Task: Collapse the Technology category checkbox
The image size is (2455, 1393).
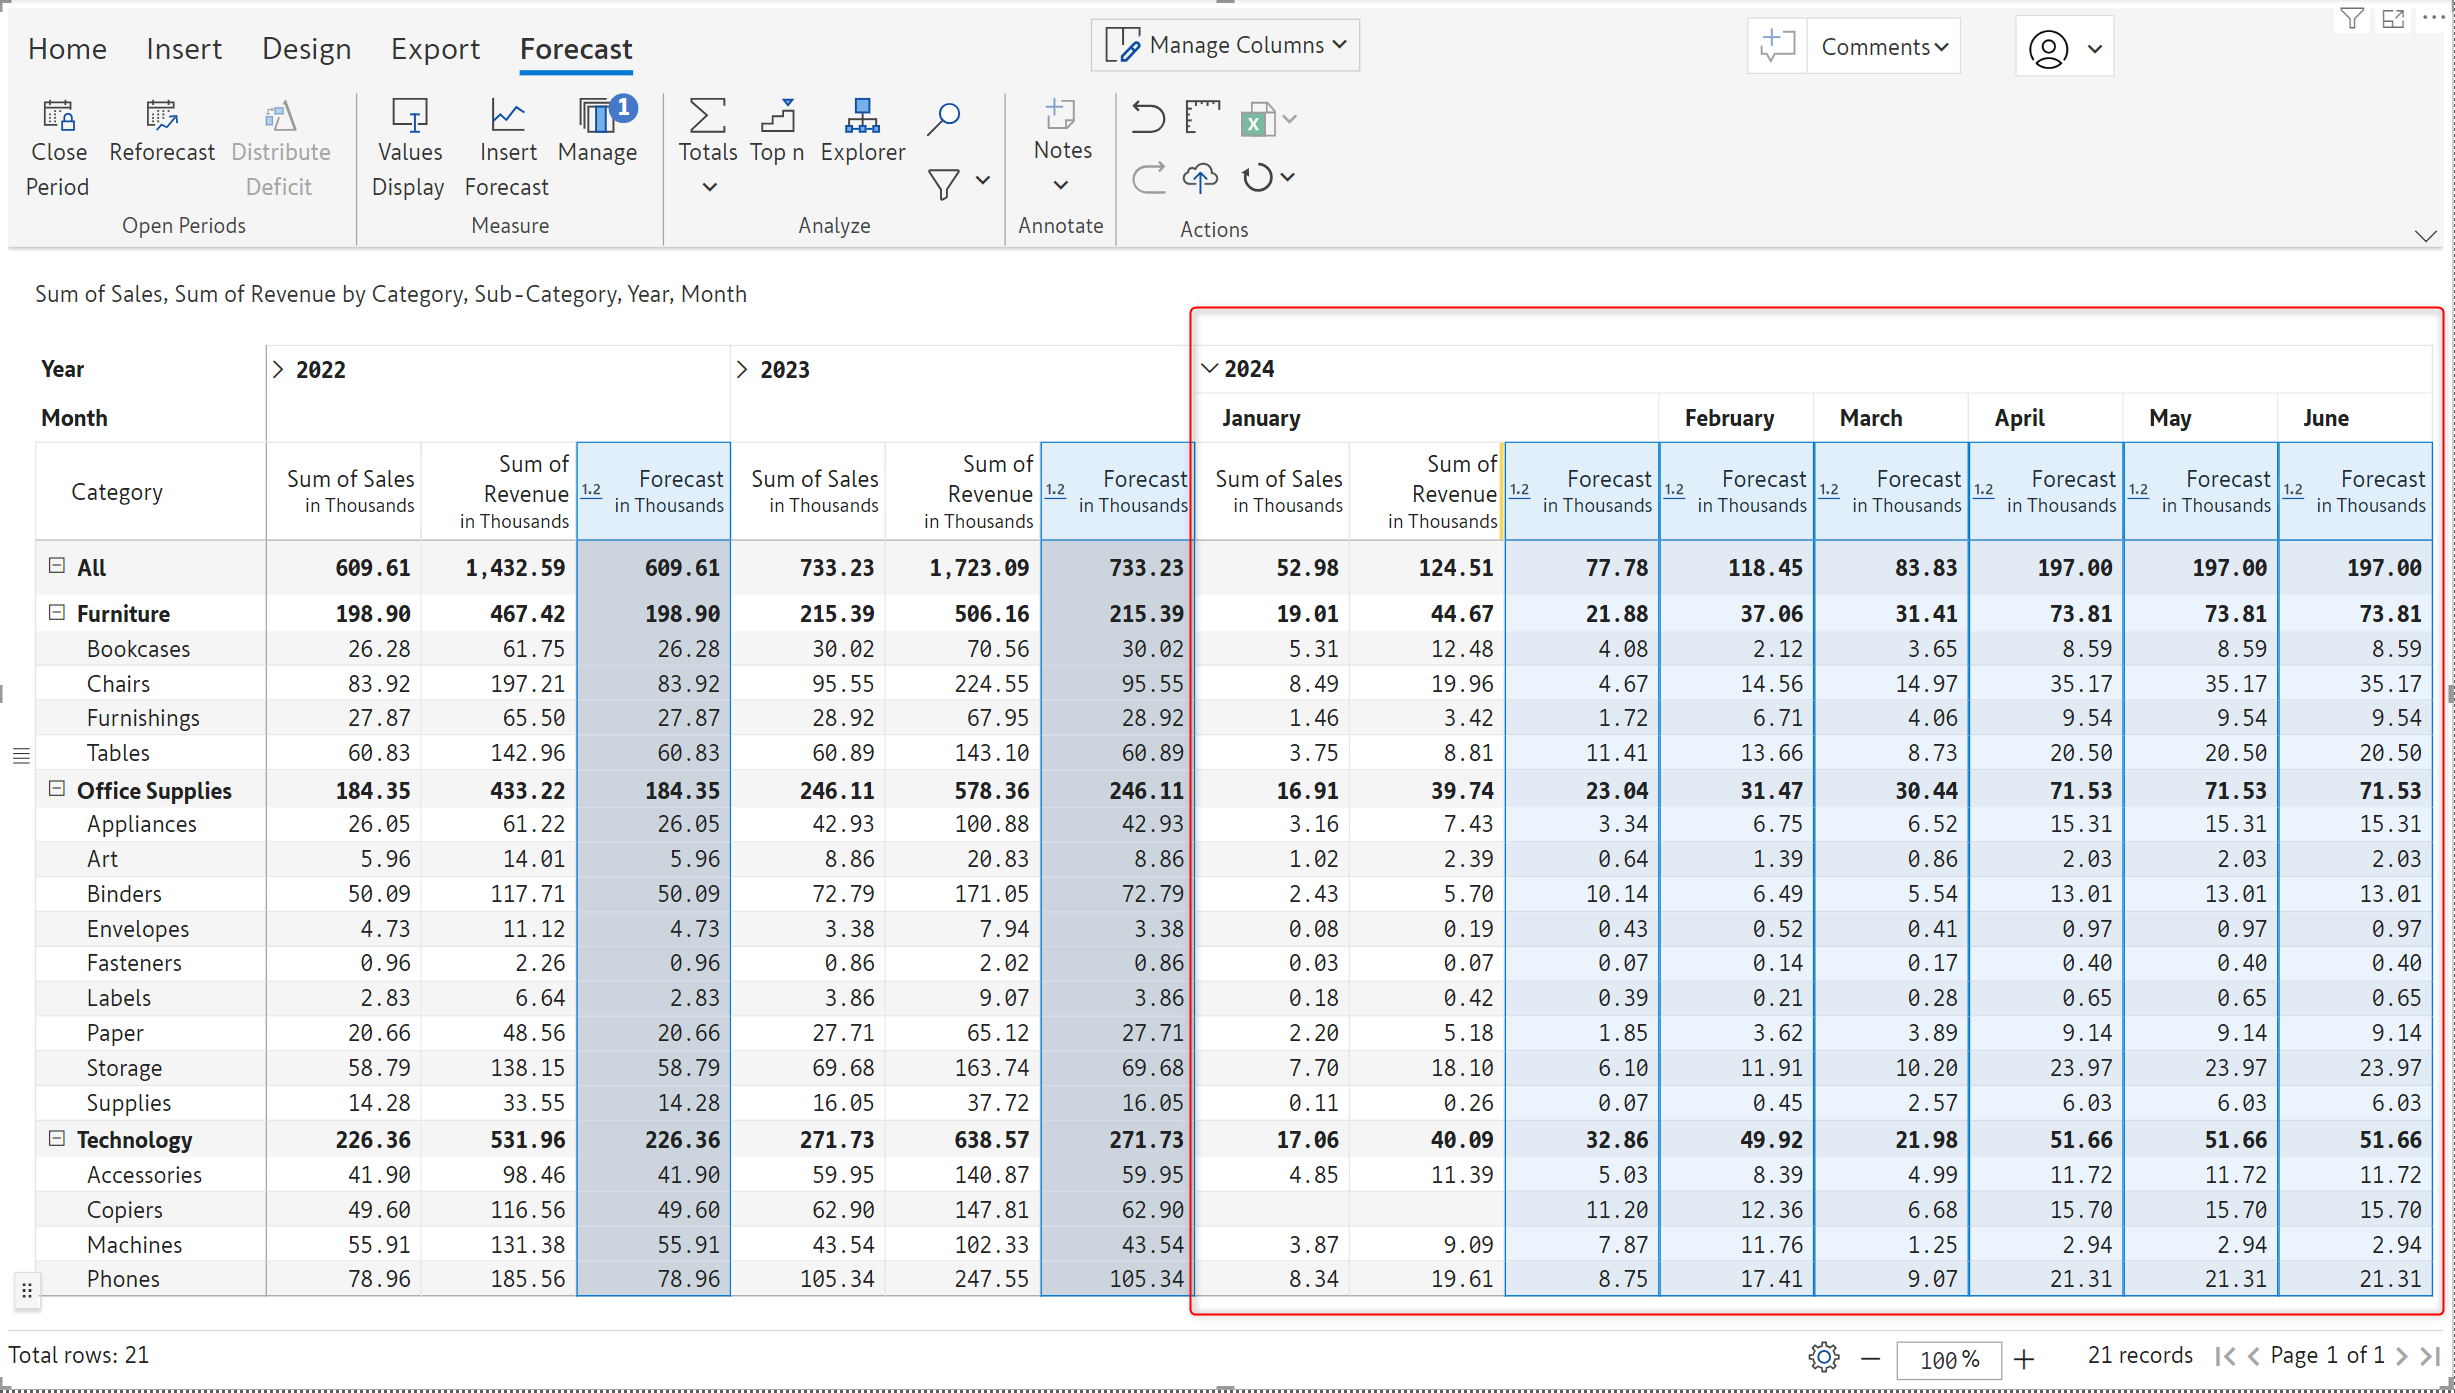Action: 57,1138
